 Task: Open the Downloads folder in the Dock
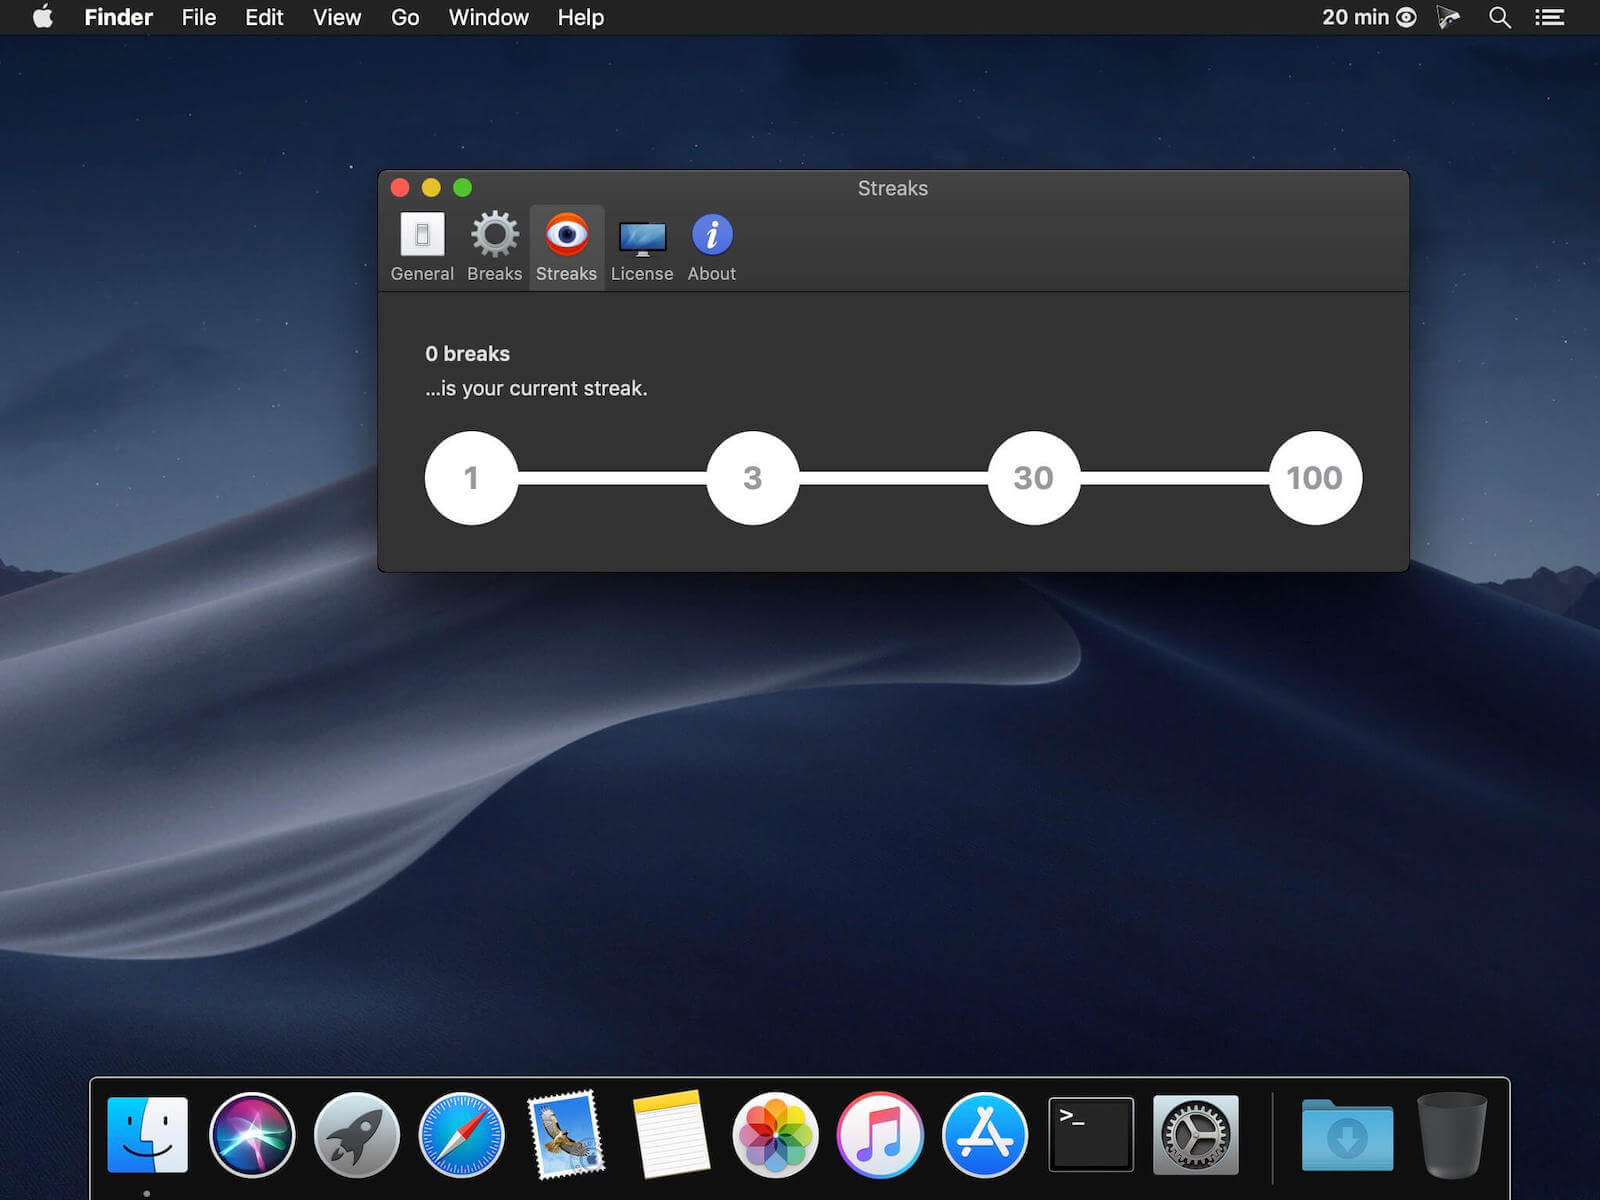click(1347, 1135)
